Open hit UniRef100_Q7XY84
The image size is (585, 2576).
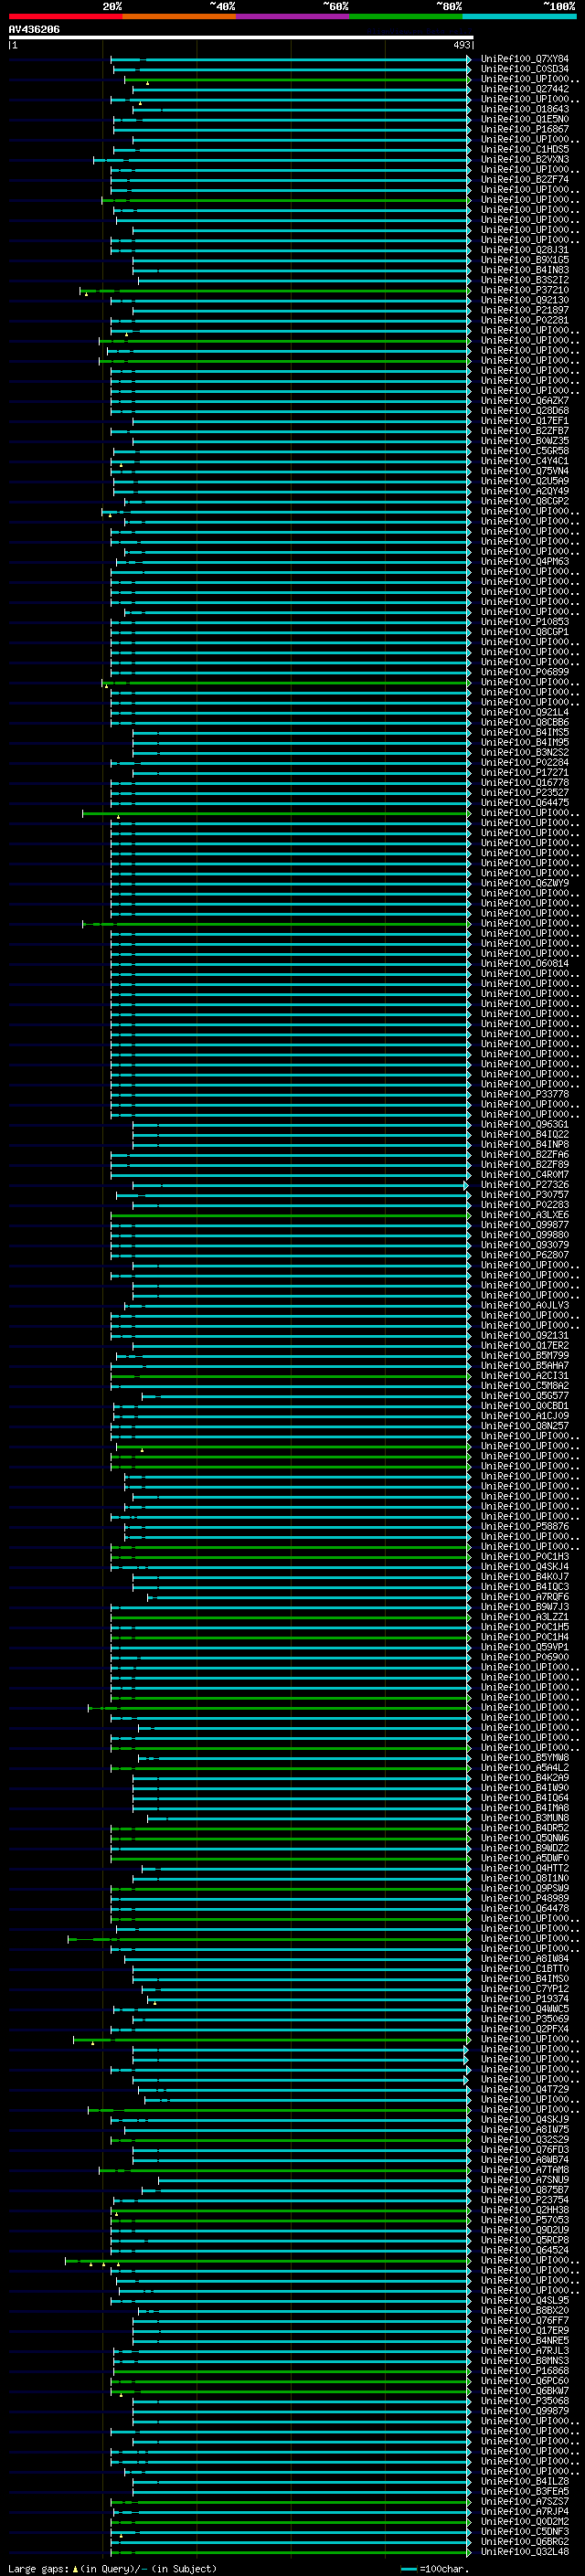(x=525, y=59)
